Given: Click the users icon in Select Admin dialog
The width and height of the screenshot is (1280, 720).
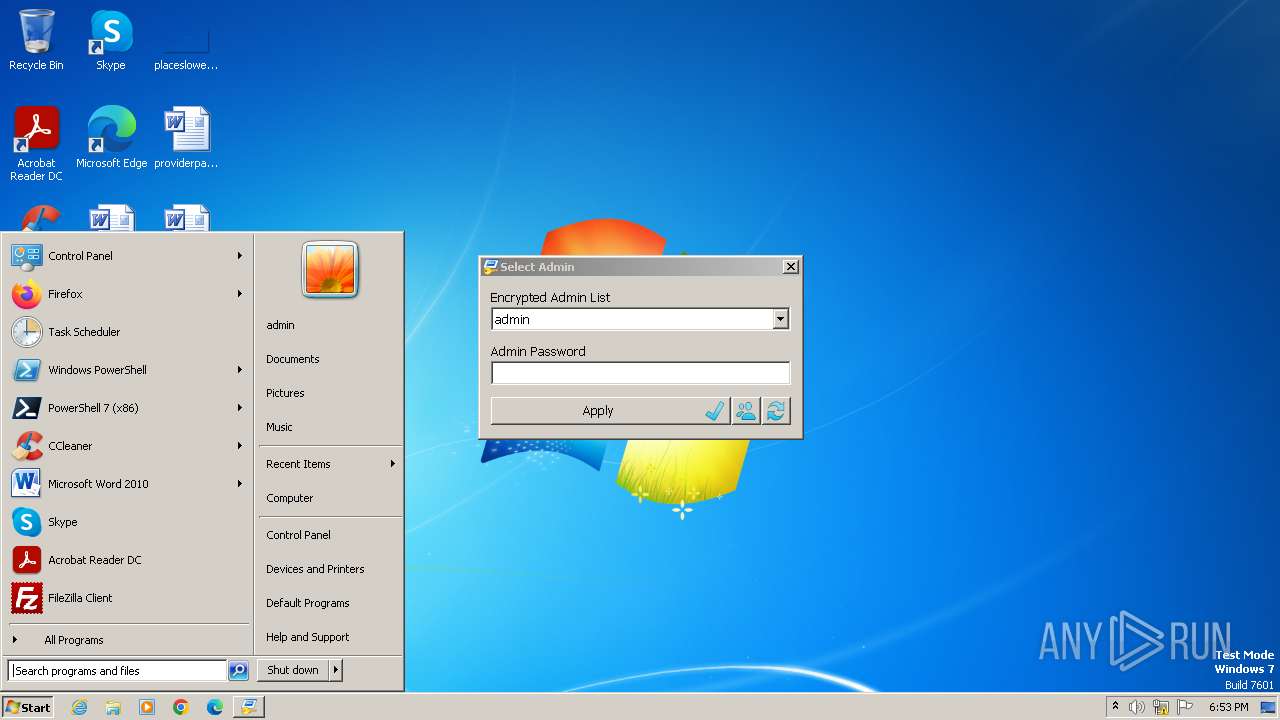Looking at the screenshot, I should coord(746,411).
